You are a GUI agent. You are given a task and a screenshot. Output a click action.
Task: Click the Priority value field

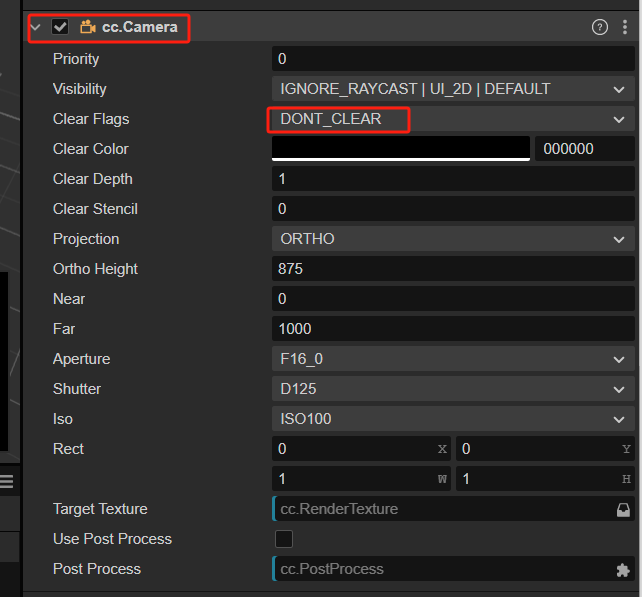coord(453,59)
